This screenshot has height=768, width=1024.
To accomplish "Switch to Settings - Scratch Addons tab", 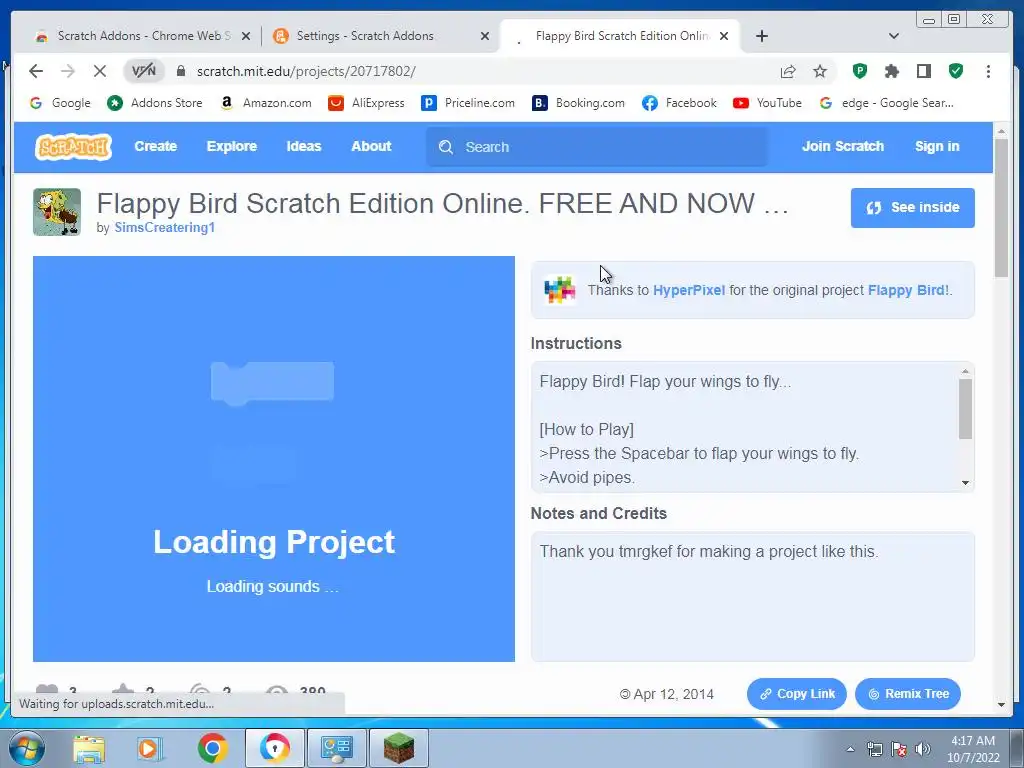I will [366, 36].
